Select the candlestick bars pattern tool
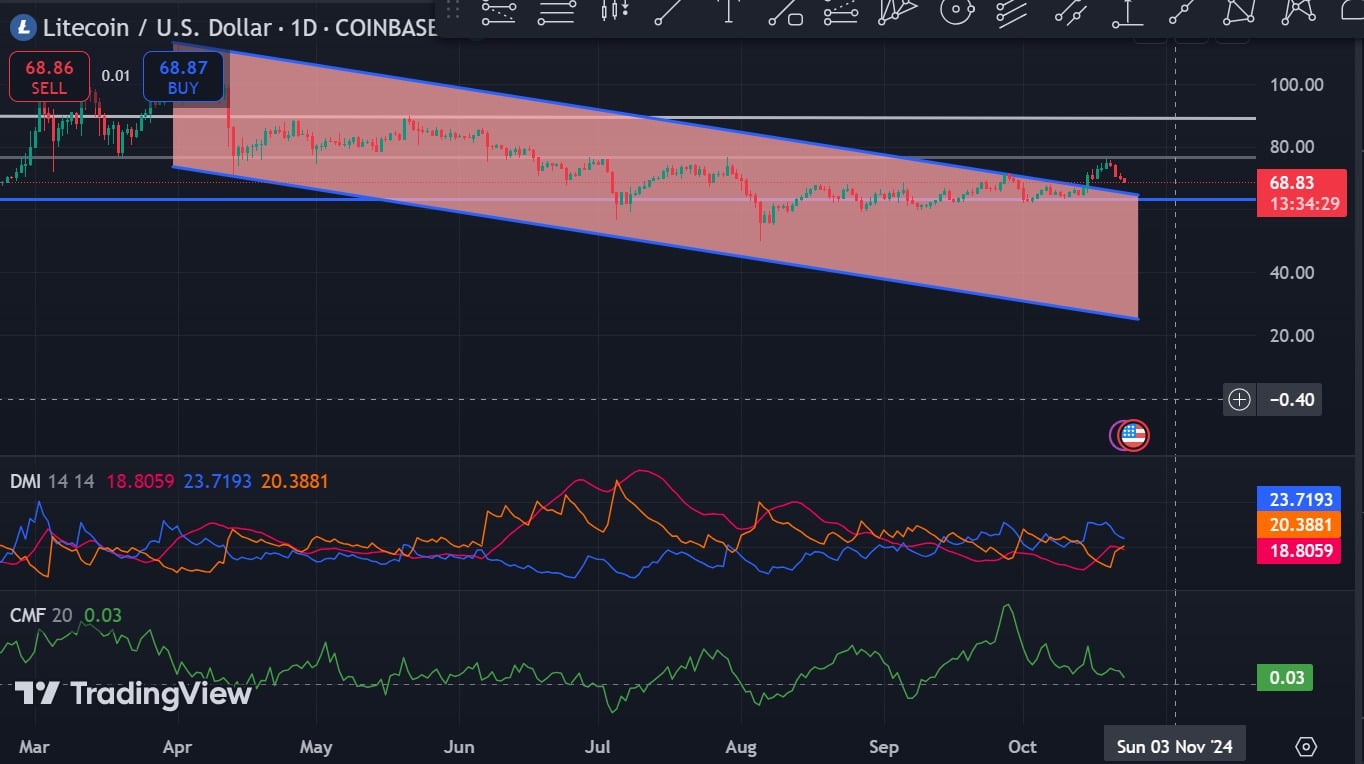The height and width of the screenshot is (764, 1364). tap(614, 12)
